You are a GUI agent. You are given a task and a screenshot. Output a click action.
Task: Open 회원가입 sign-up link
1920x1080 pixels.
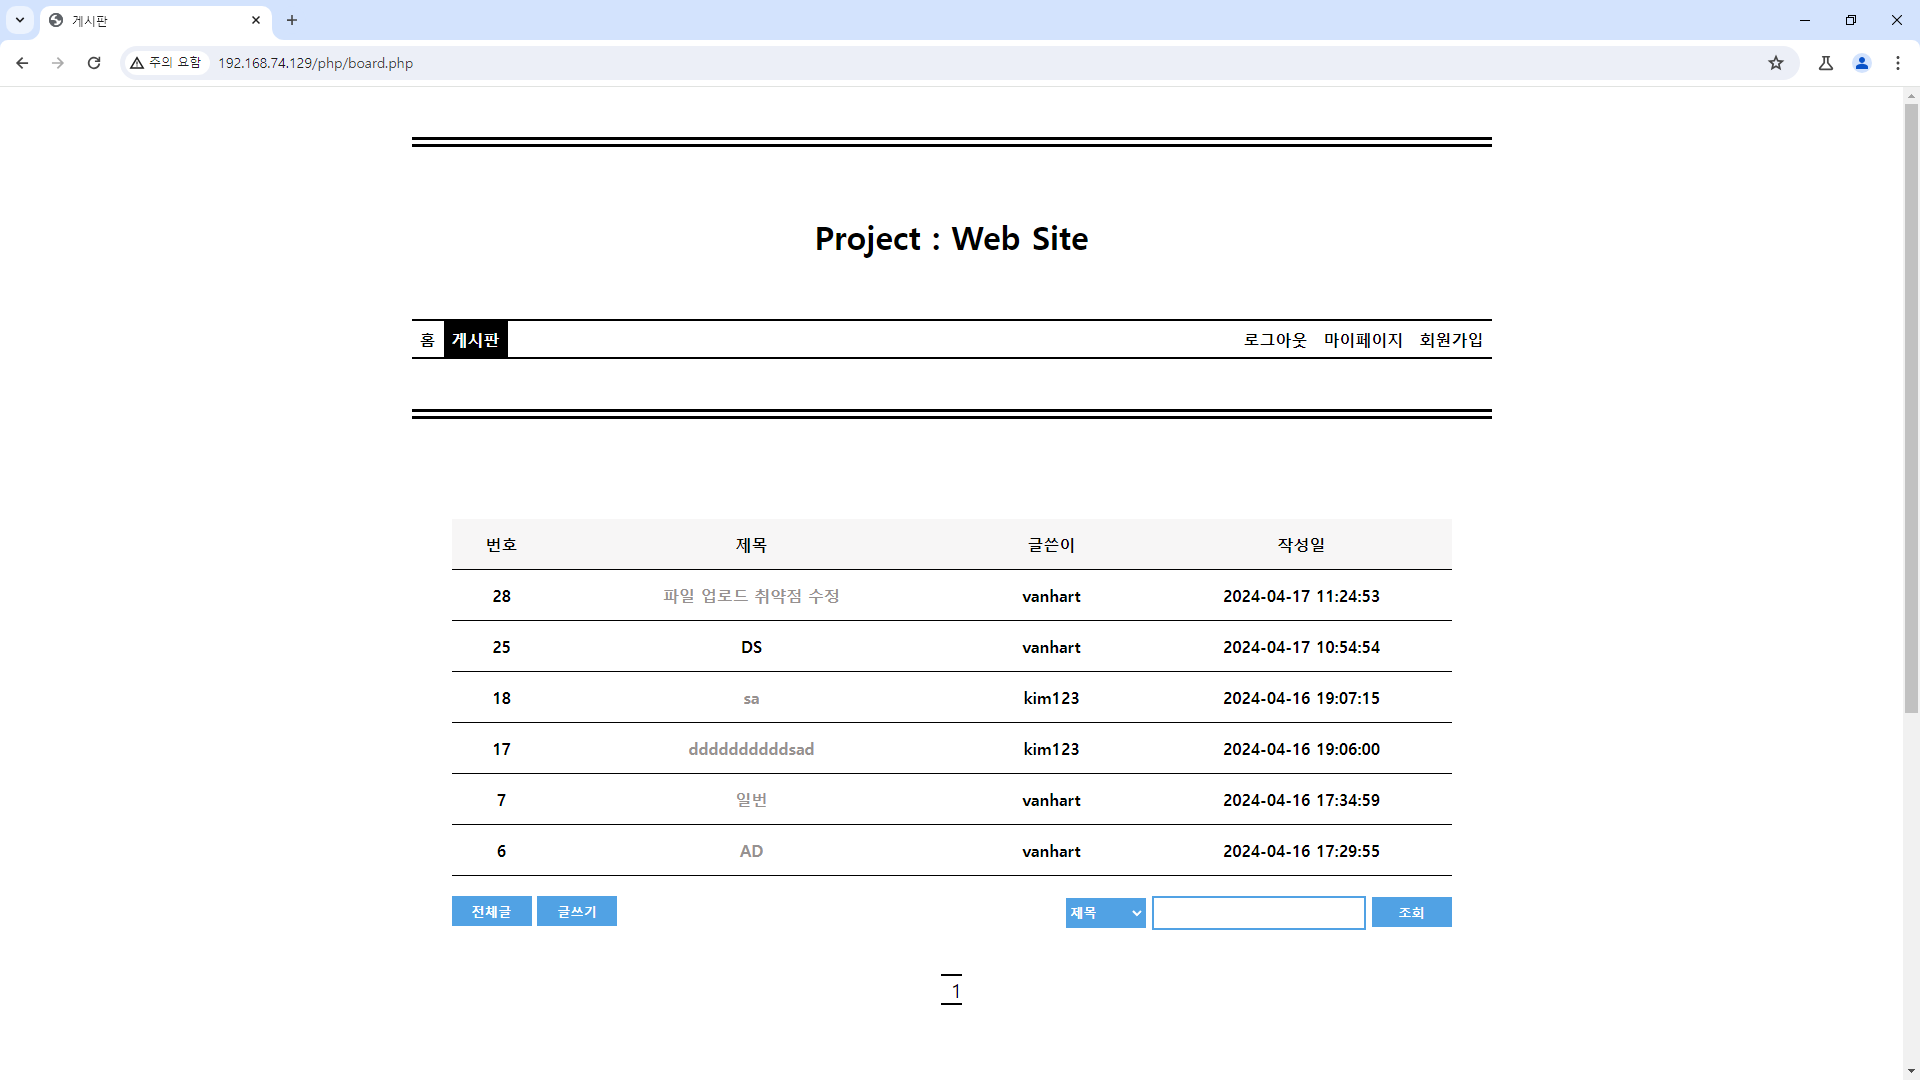click(1451, 340)
